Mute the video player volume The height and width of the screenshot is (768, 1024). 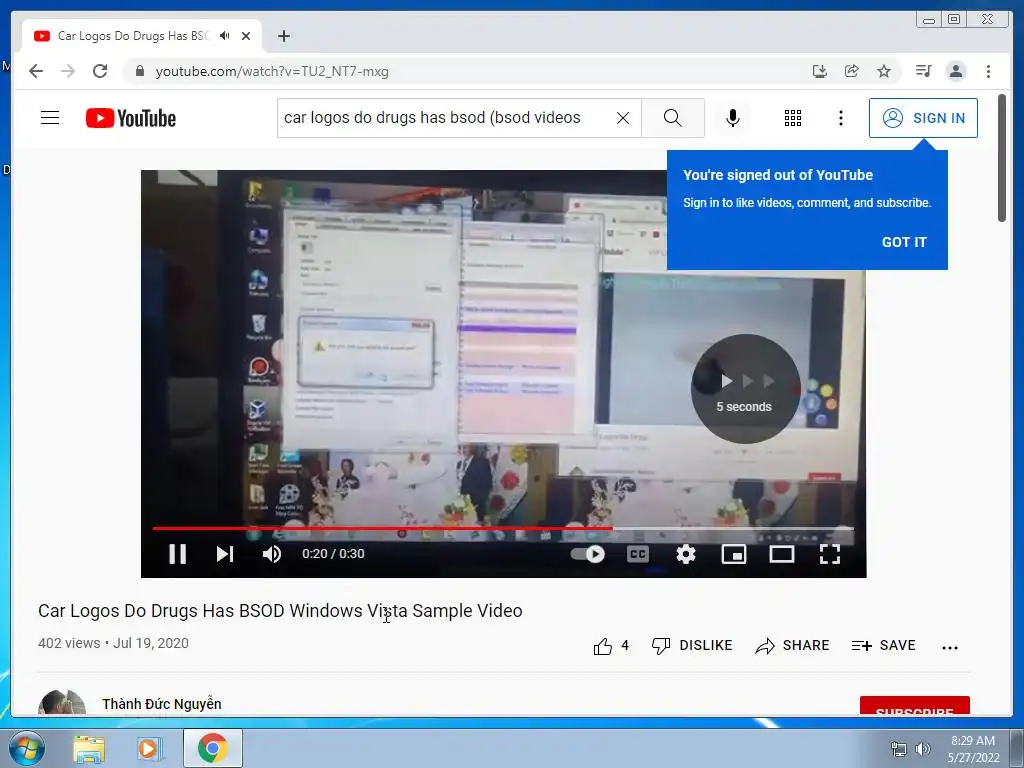[x=272, y=554]
